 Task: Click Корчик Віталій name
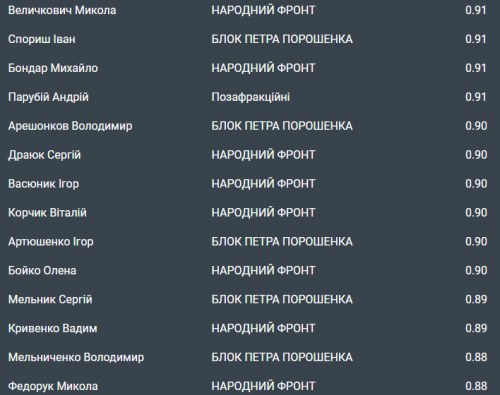click(47, 213)
